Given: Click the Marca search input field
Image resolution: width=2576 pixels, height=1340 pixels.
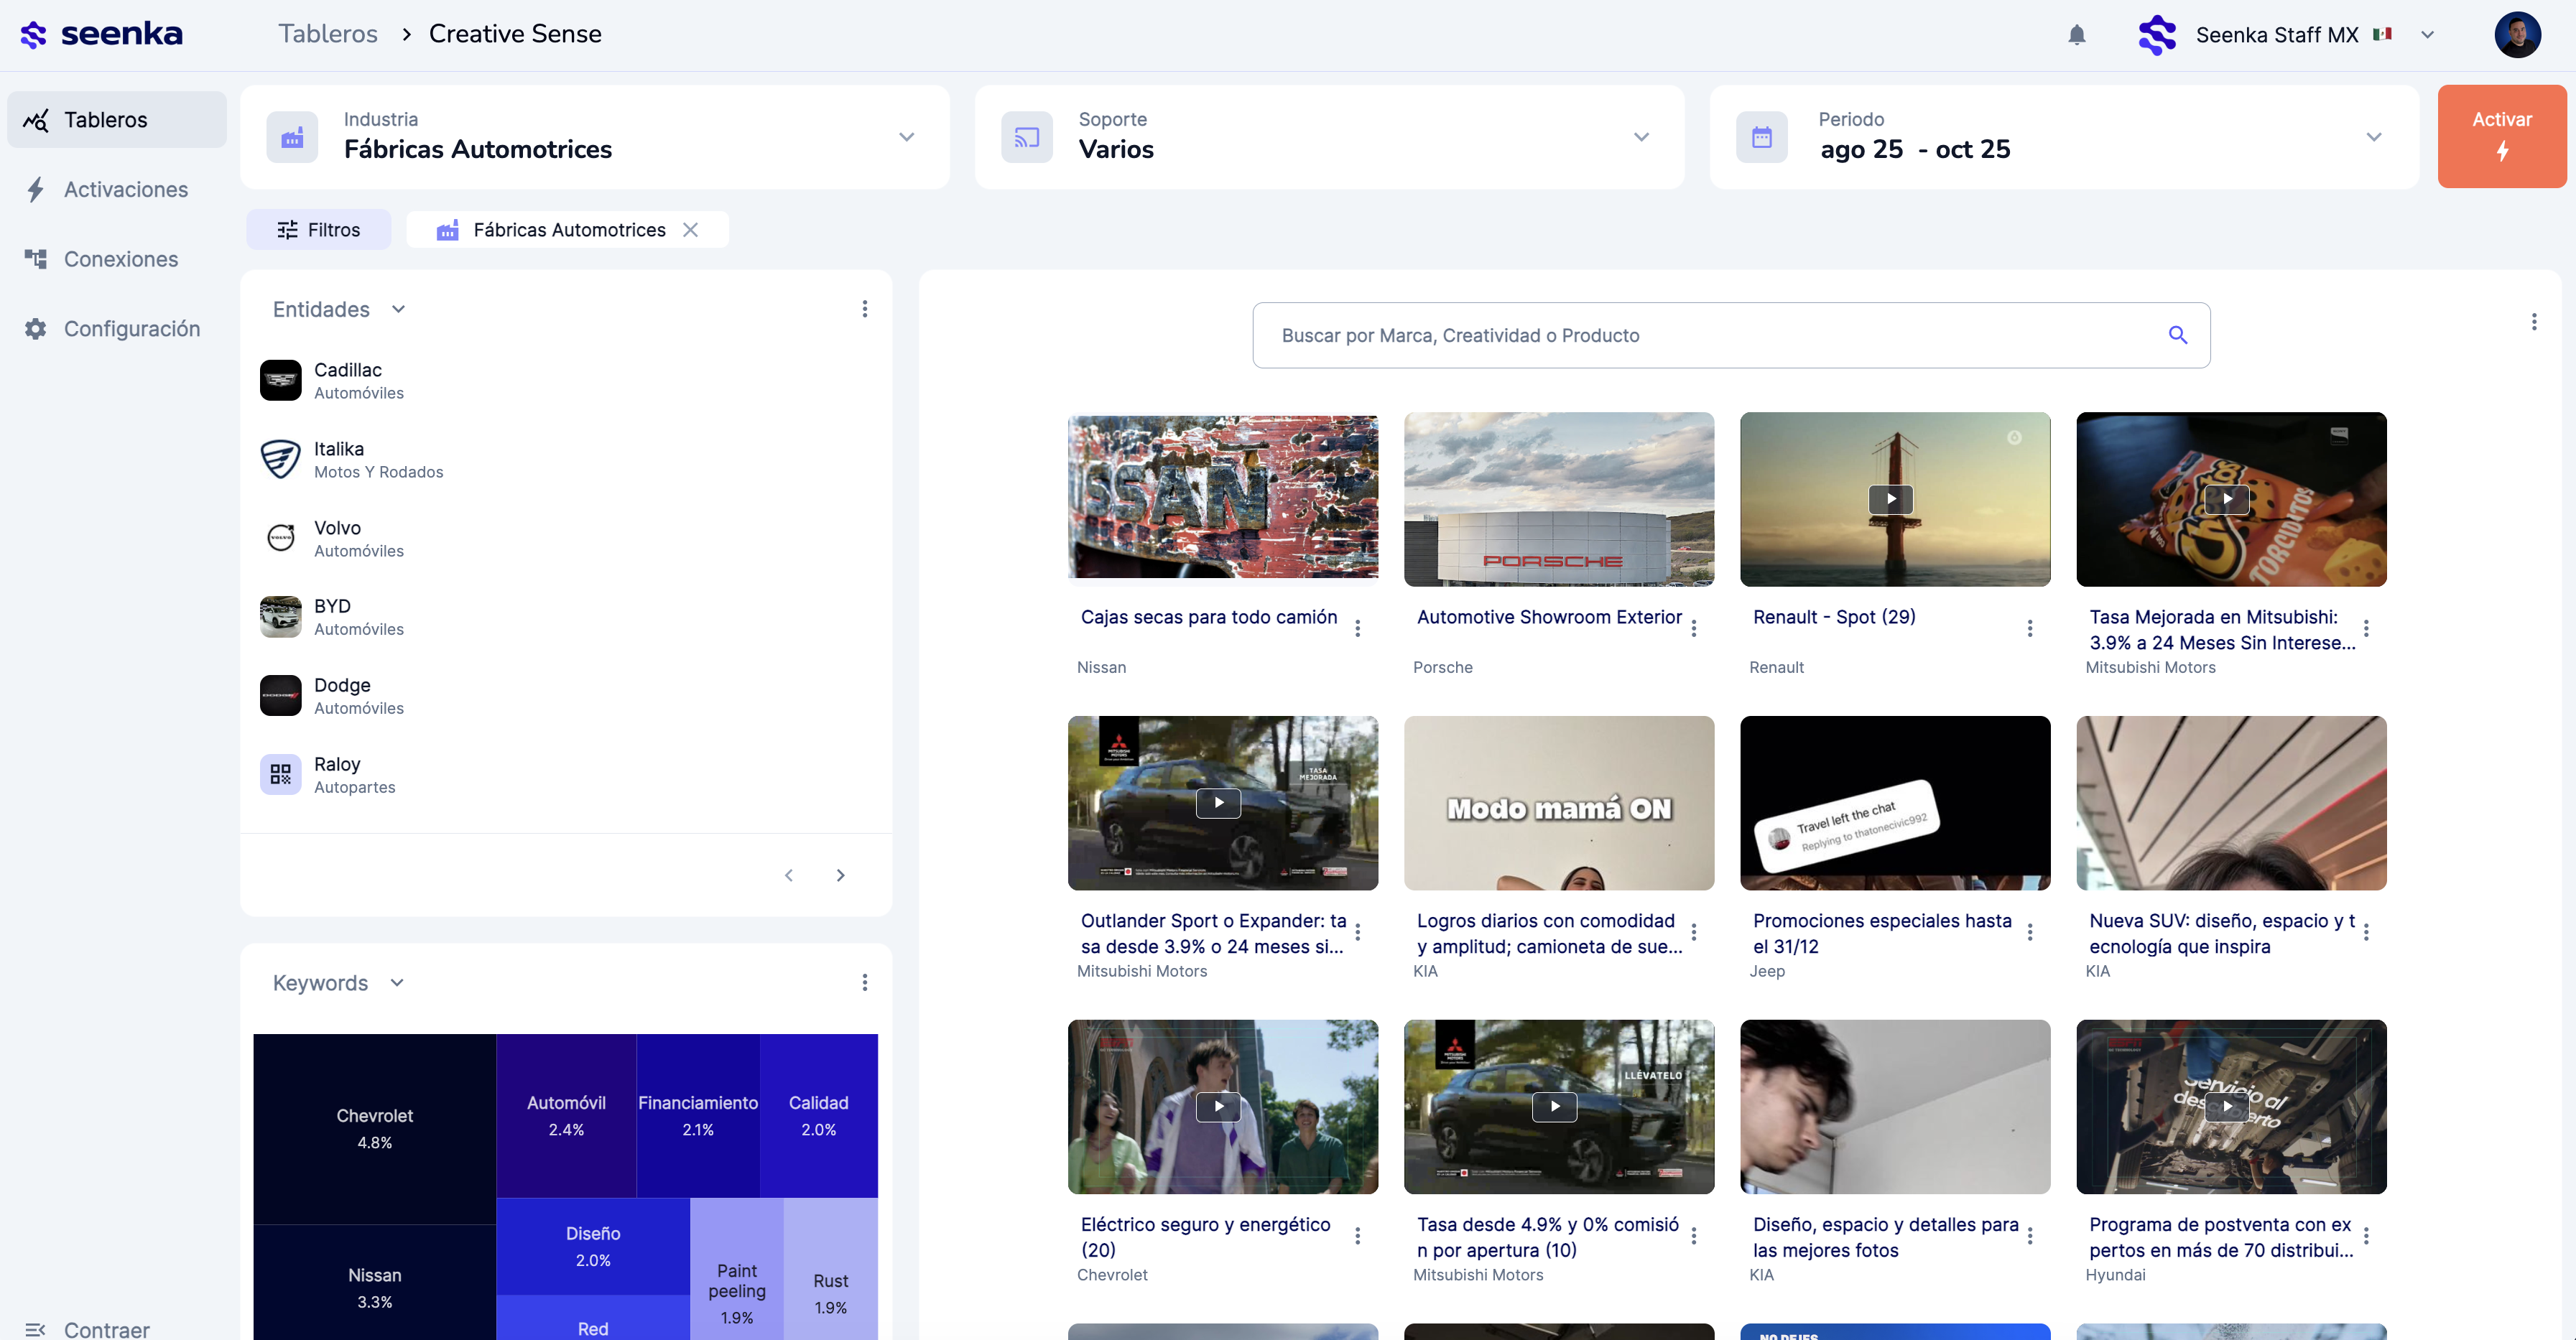Looking at the screenshot, I should (x=1710, y=335).
